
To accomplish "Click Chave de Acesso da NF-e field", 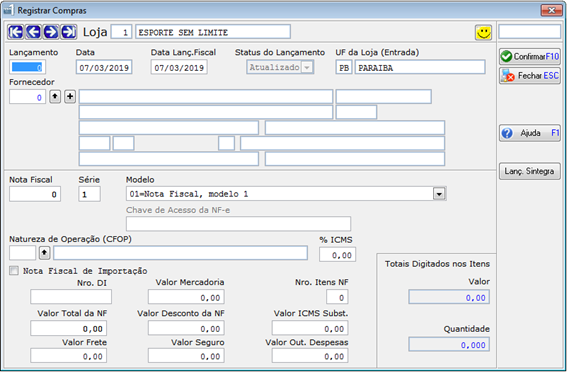I will [238, 224].
